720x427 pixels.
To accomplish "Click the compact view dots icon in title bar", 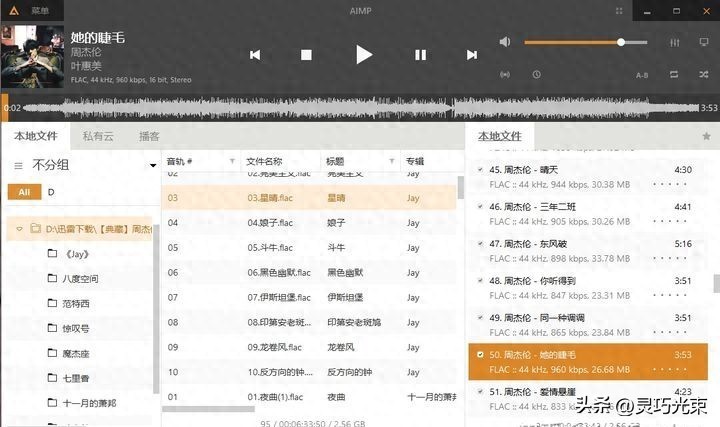I will (619, 11).
